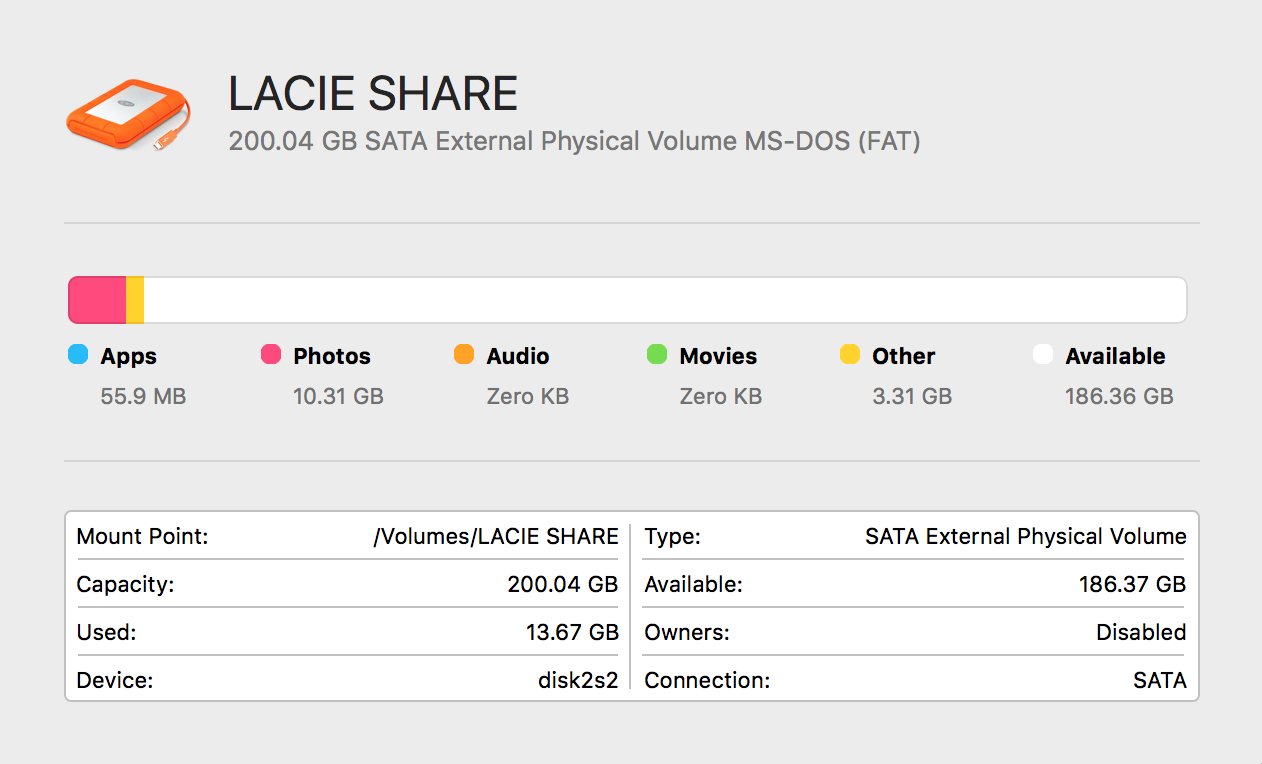
Task: Click the pink Photos color dot
Action: 270,354
